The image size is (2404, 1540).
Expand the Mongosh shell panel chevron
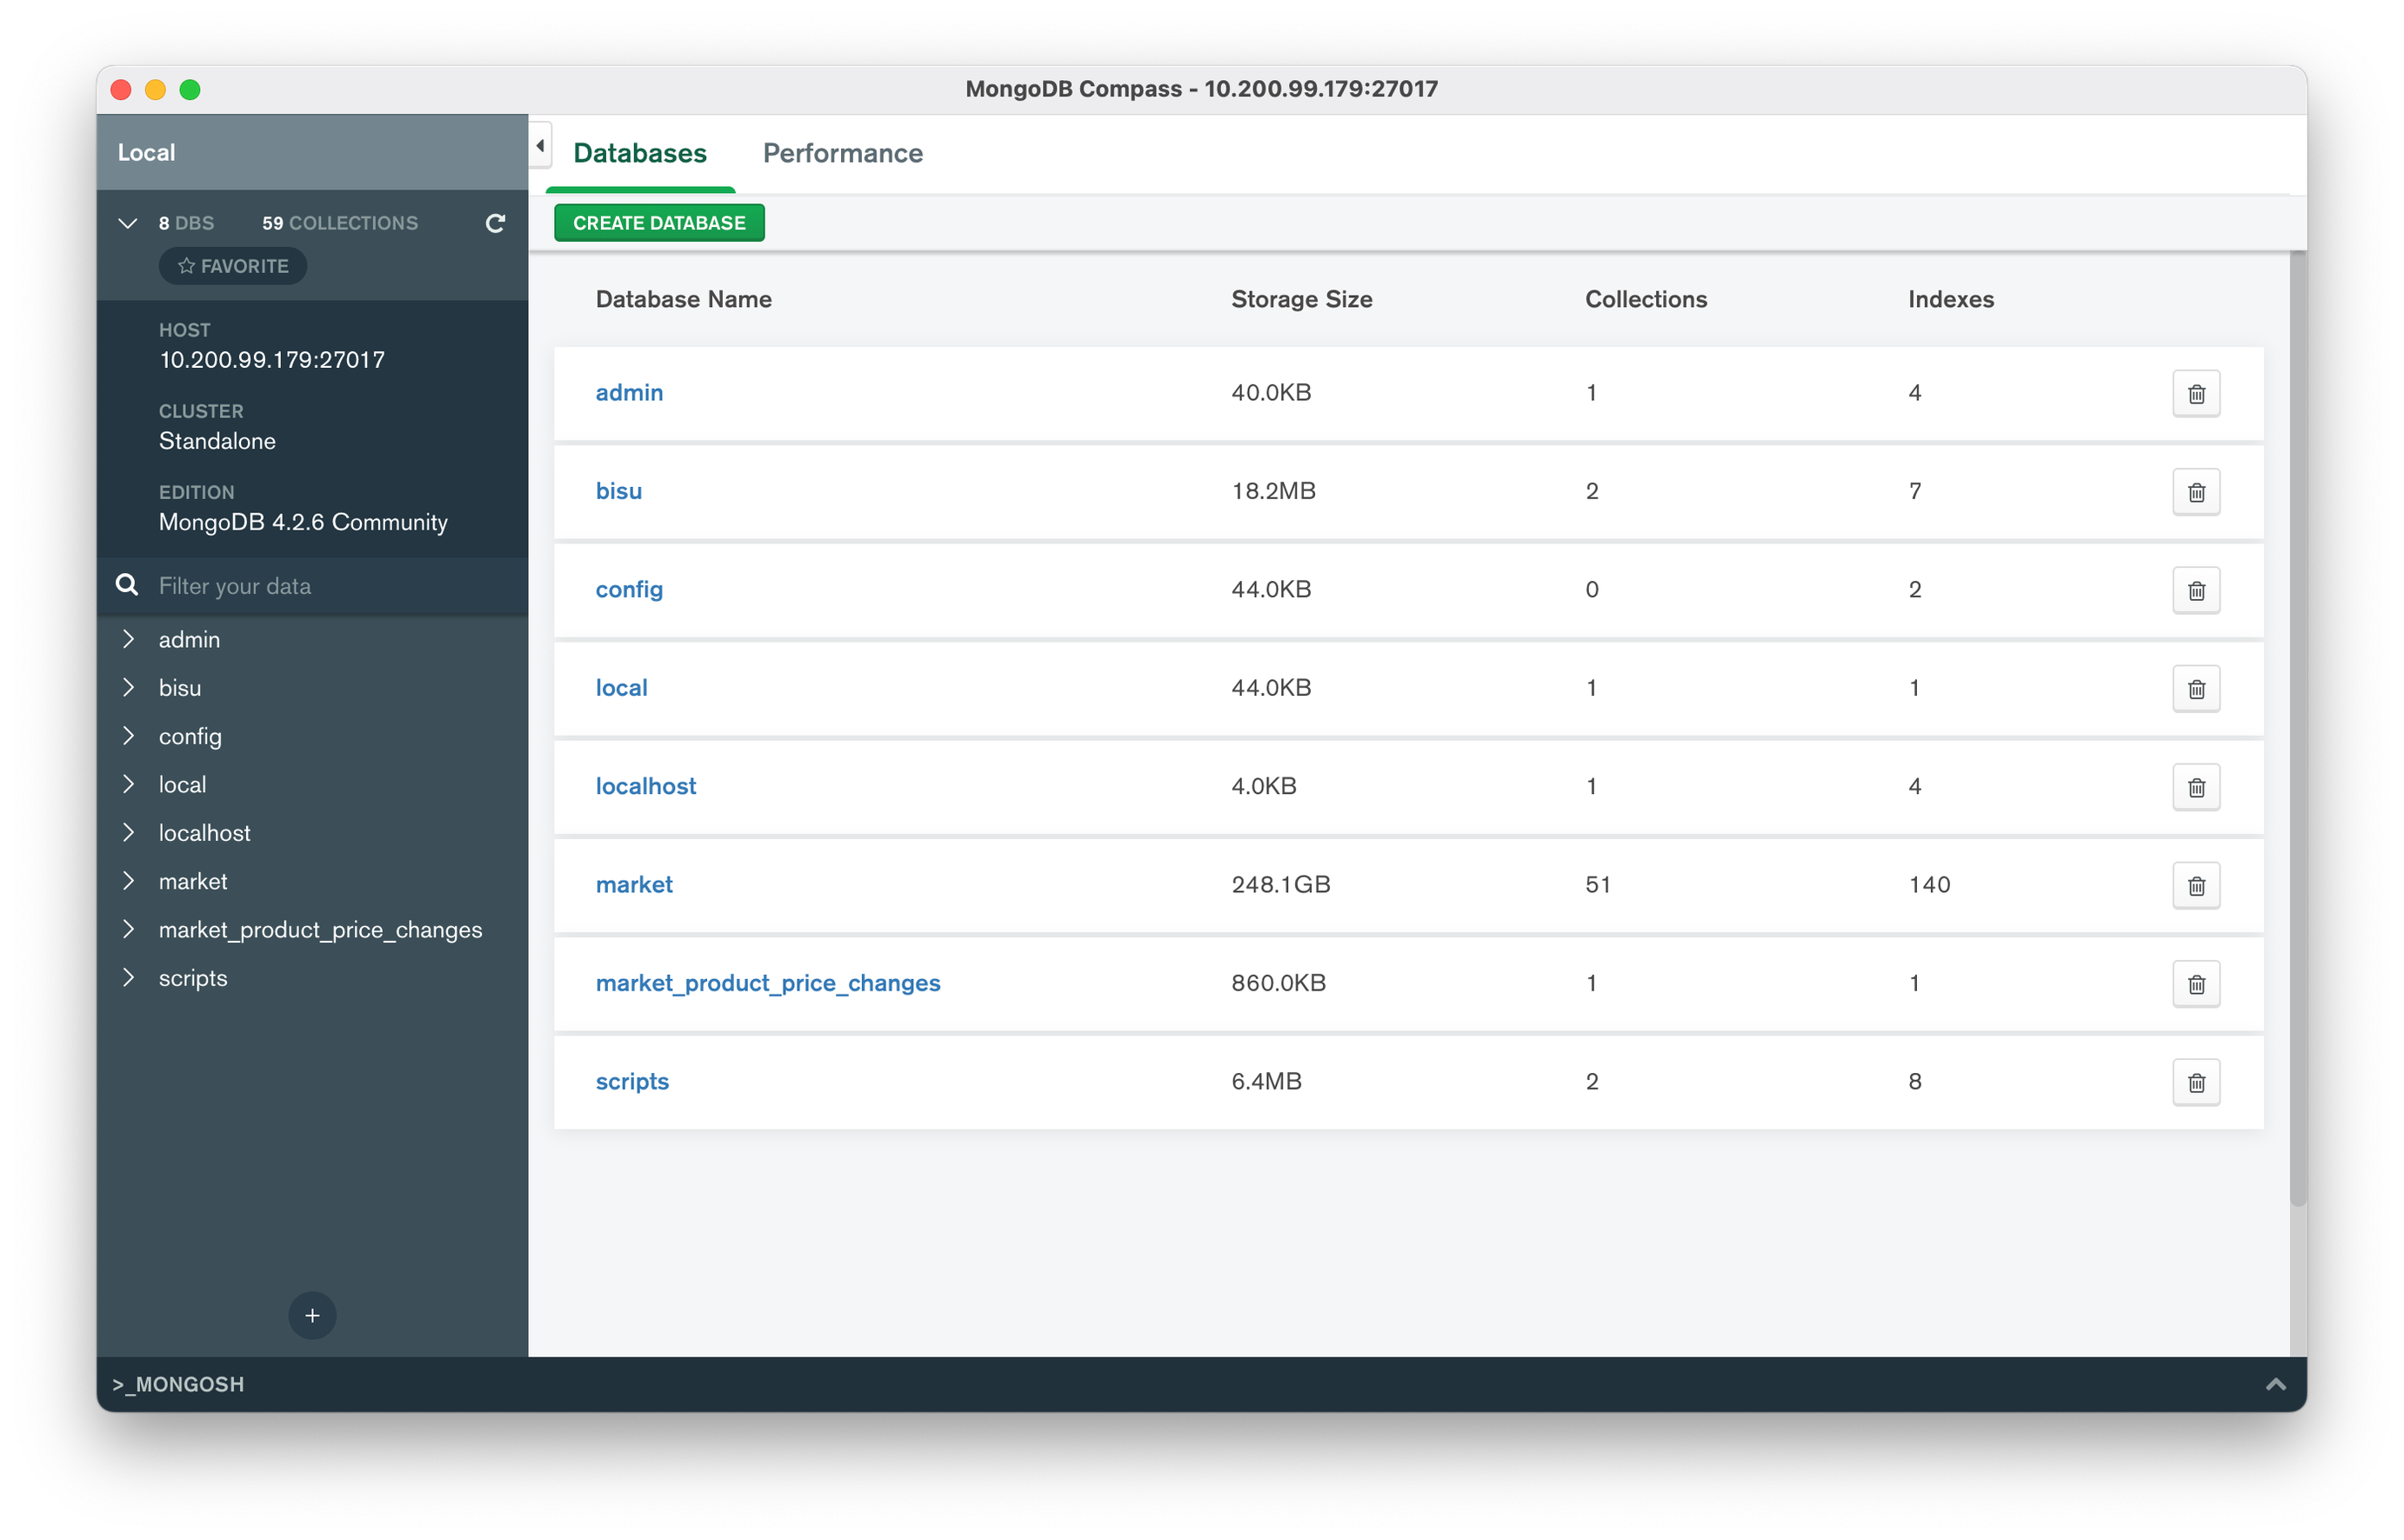2275,1384
